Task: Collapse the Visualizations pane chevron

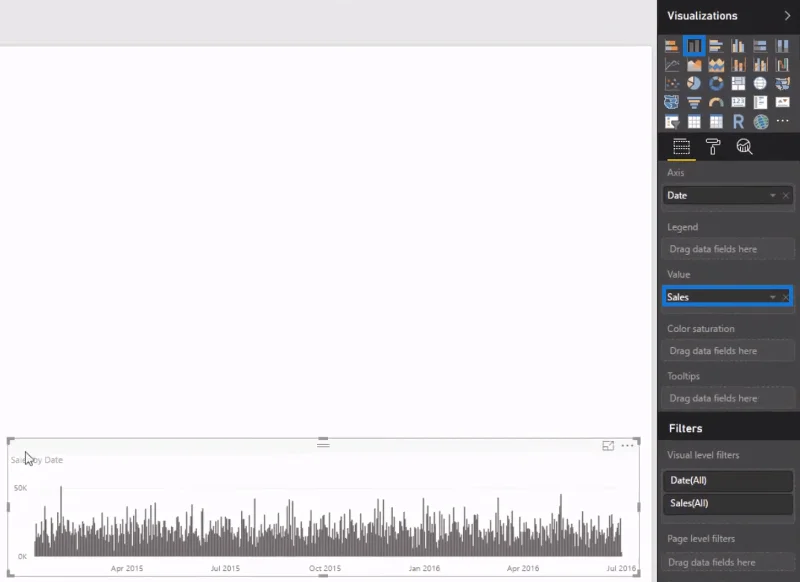Action: coord(787,16)
